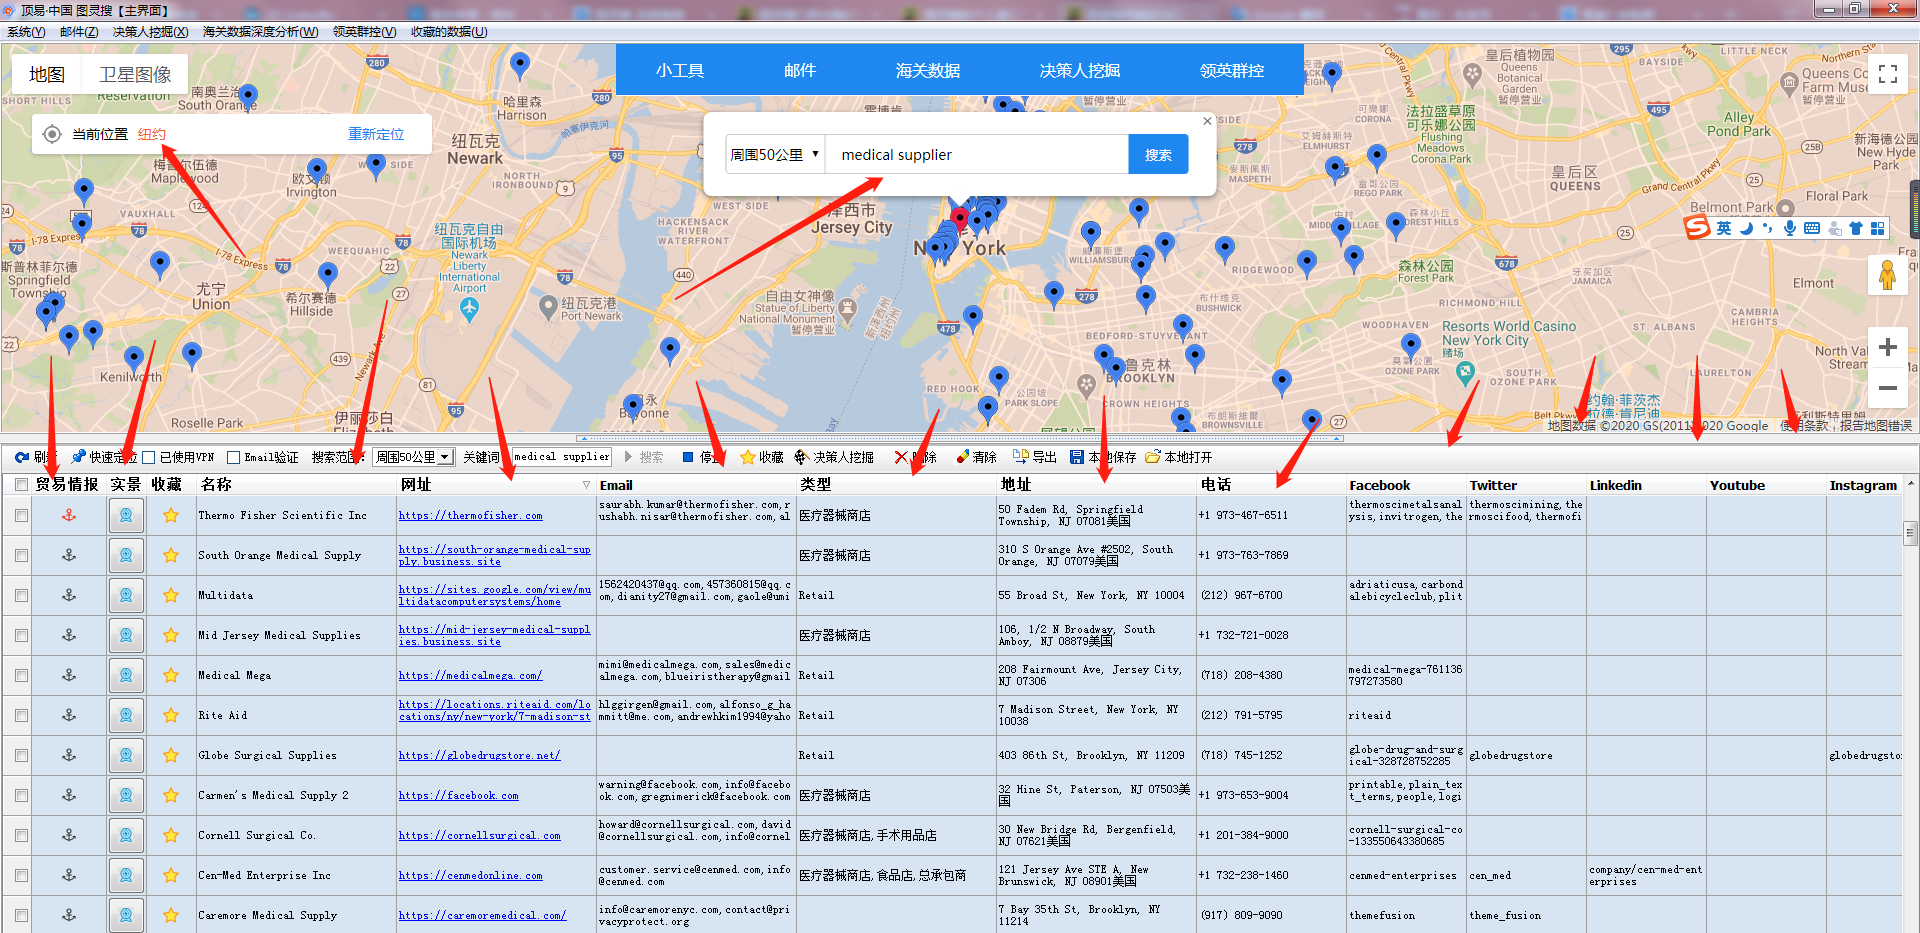1920x933 pixels.
Task: Click the Street View pegman icon
Action: 1887,275
